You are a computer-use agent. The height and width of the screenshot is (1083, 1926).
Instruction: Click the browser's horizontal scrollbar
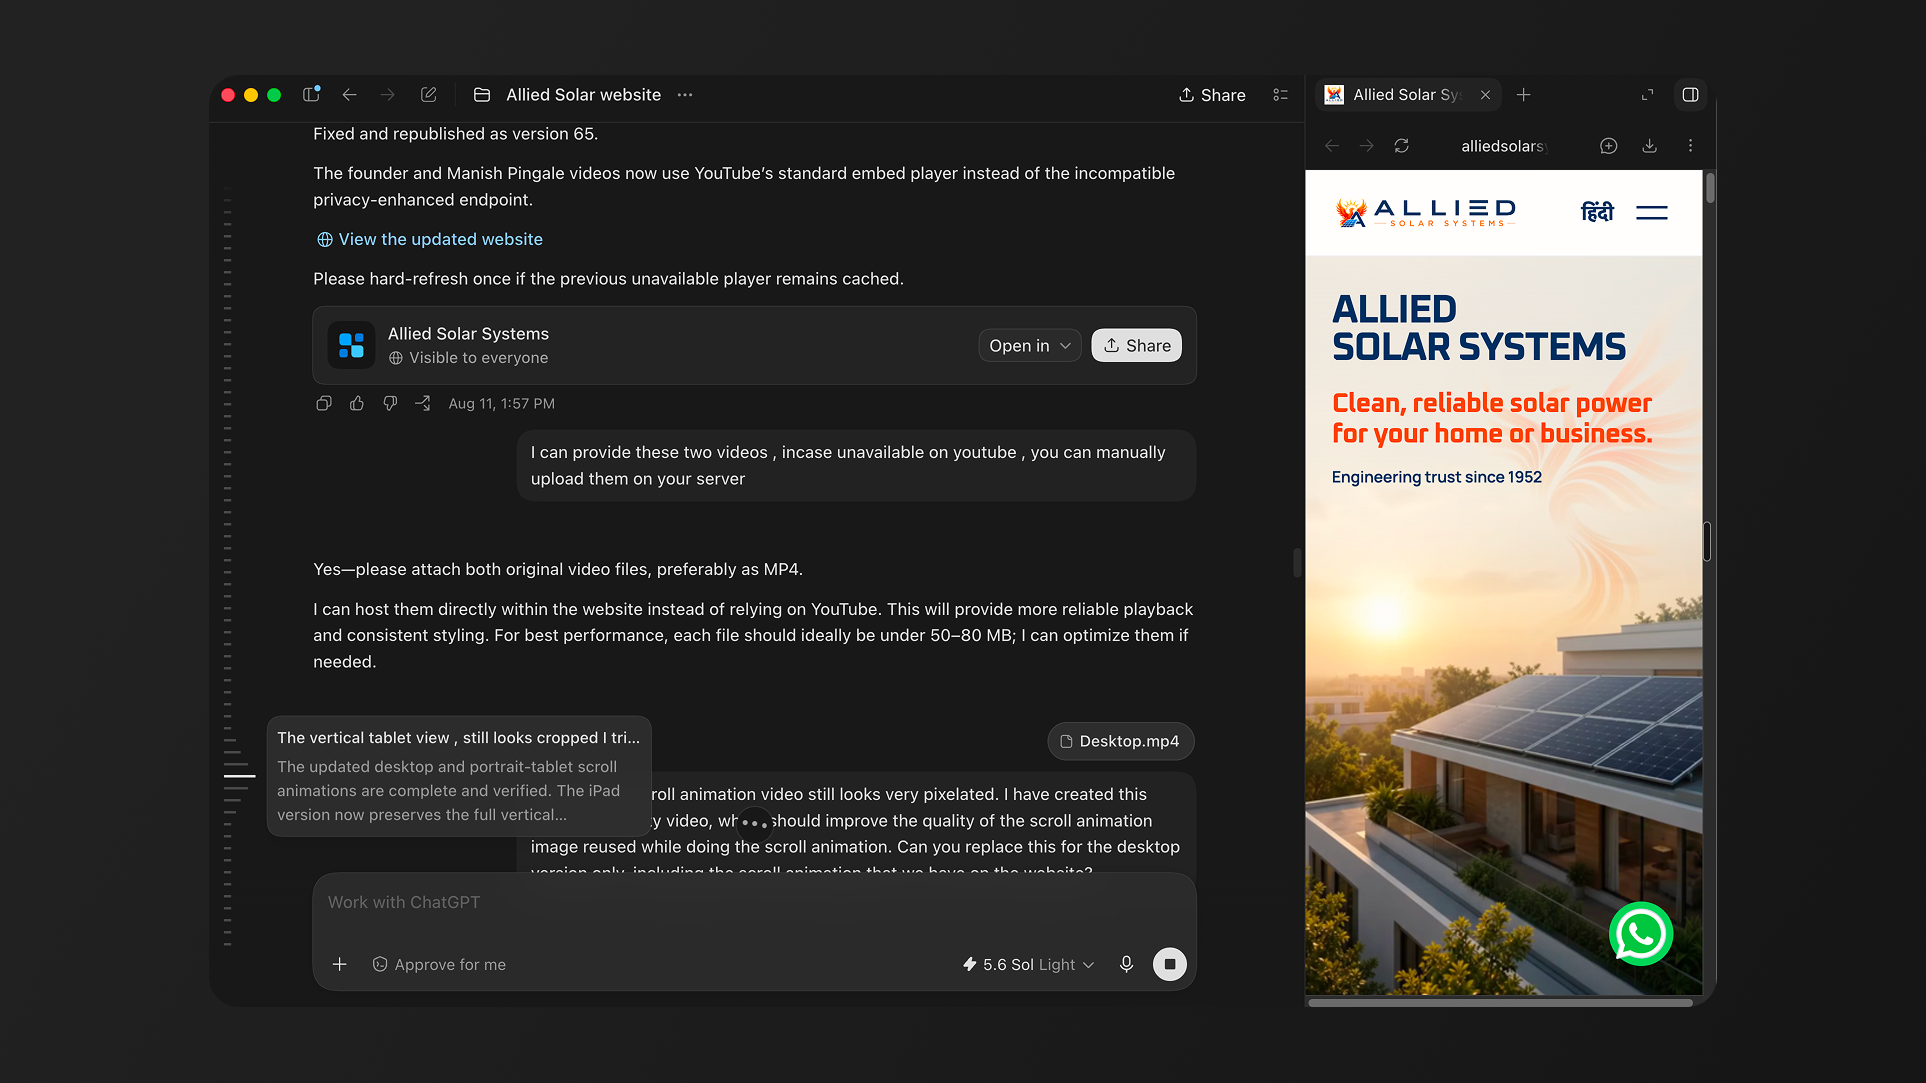point(1500,1002)
